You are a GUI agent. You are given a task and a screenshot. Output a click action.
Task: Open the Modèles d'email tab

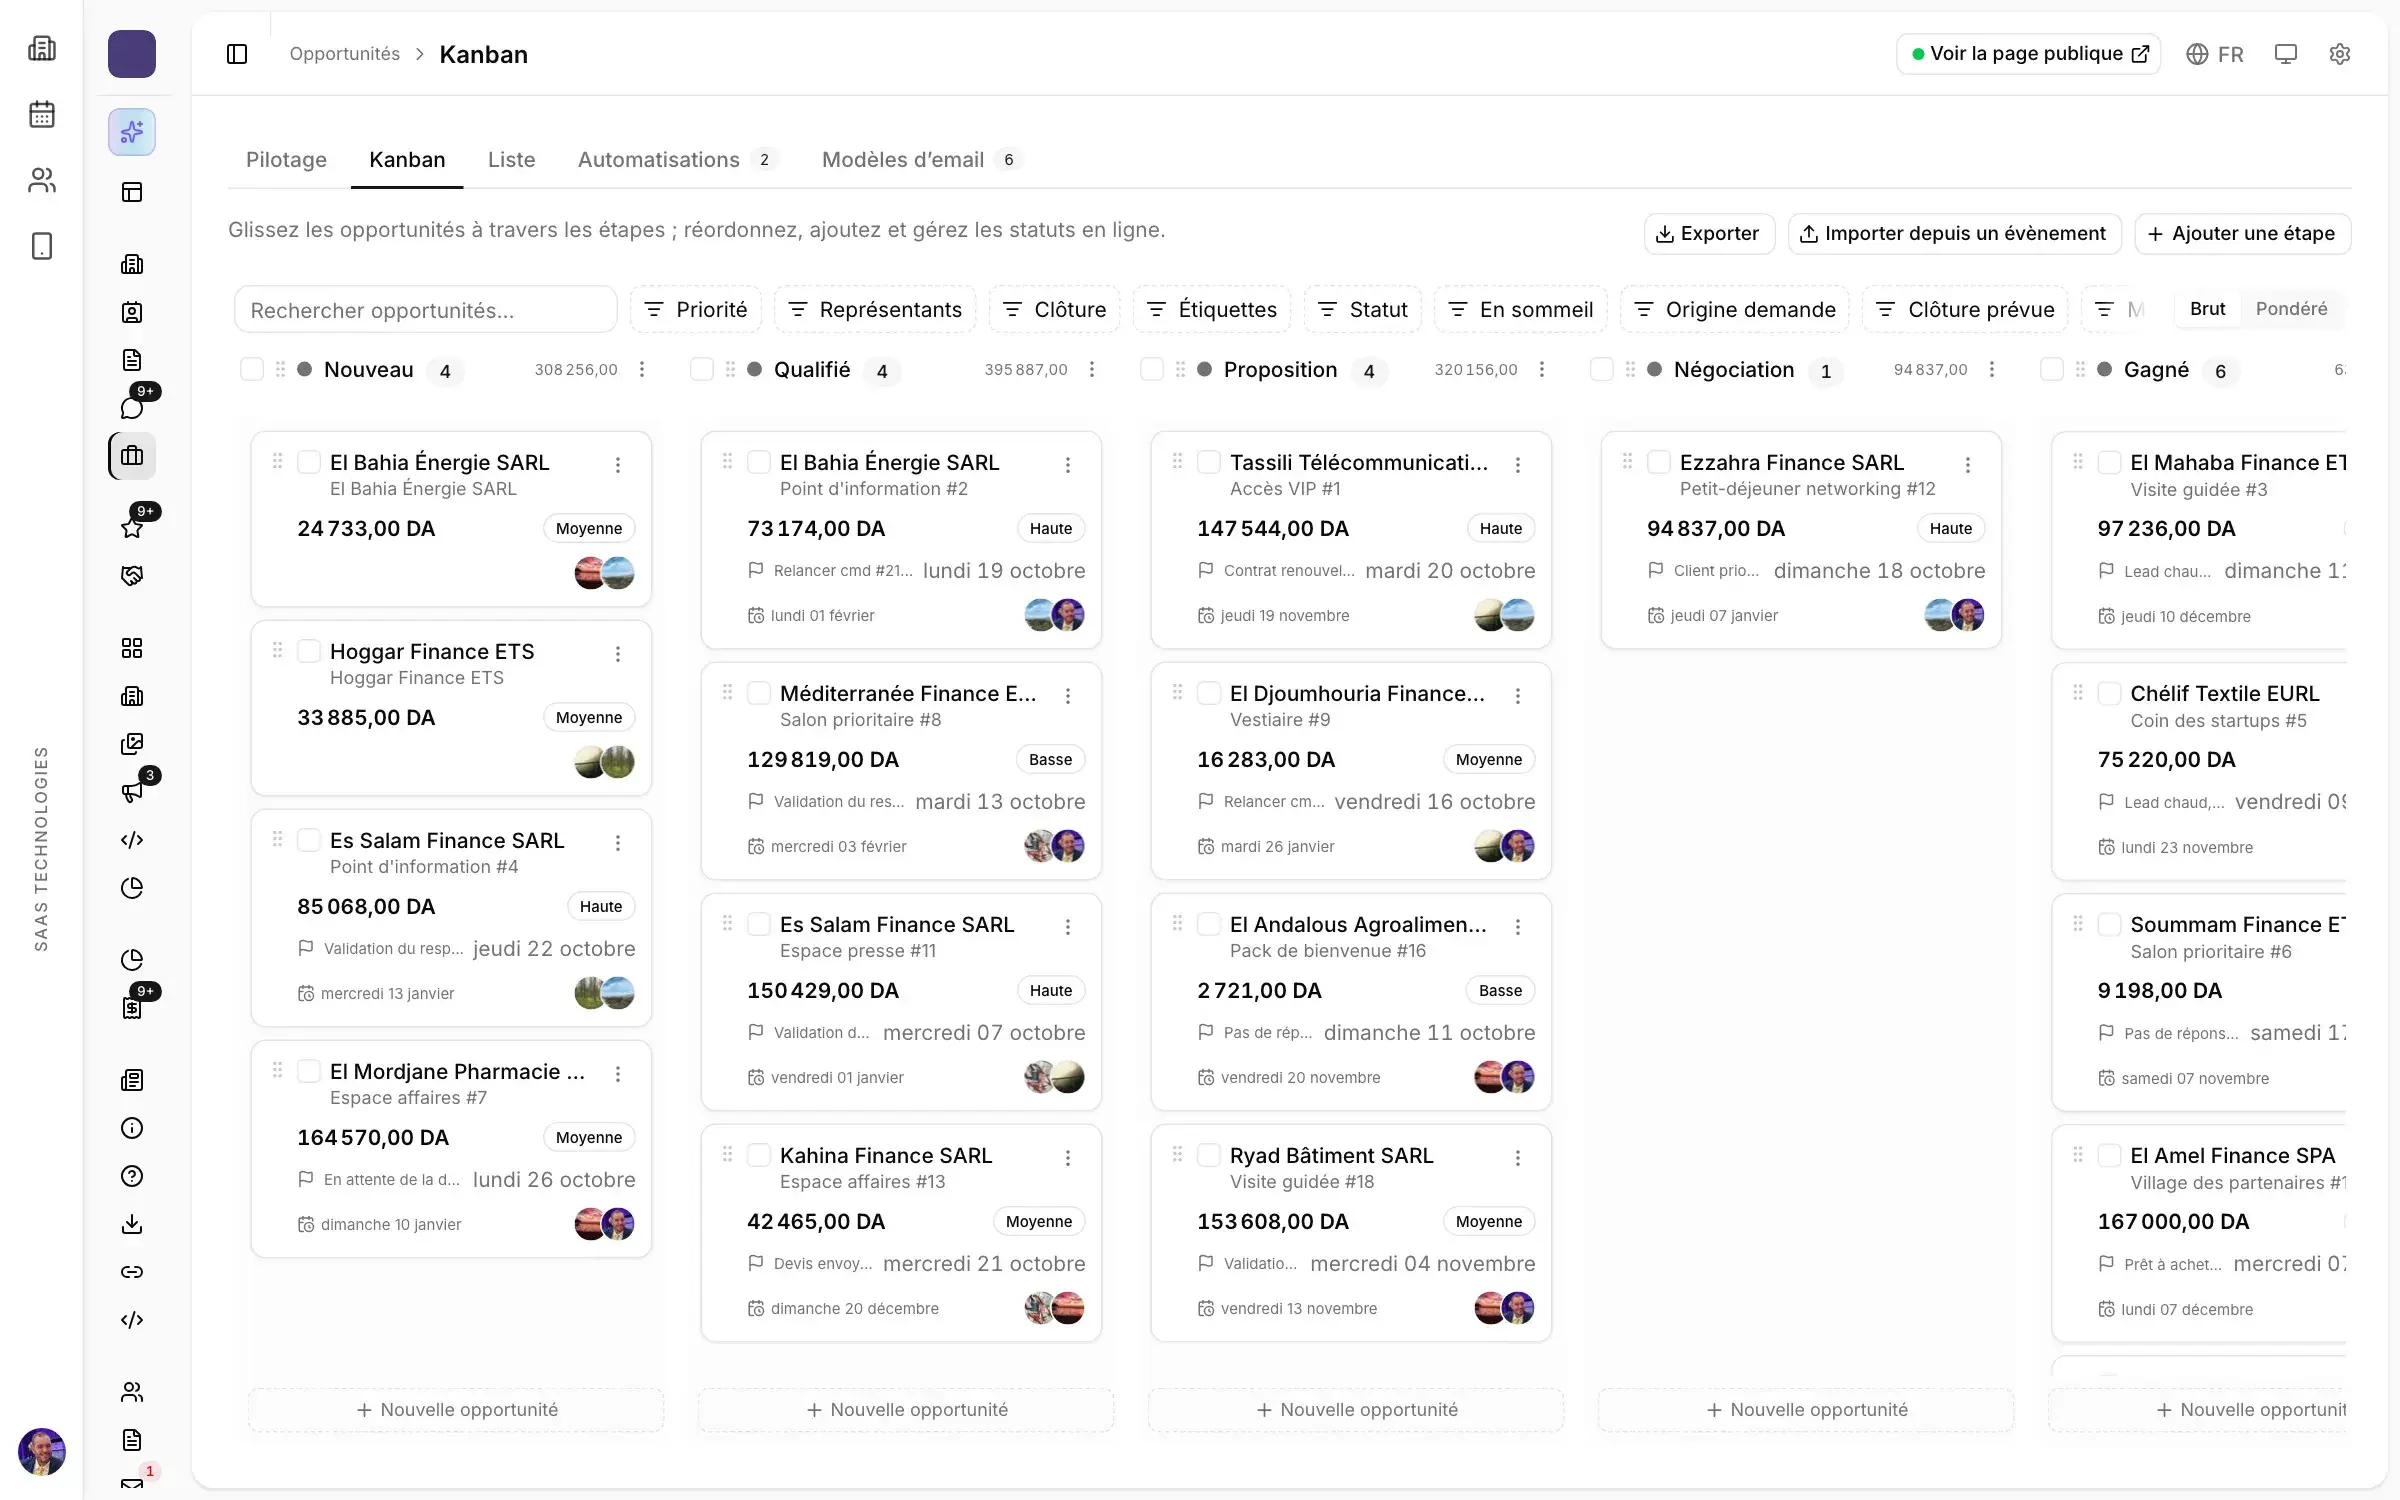(x=921, y=160)
